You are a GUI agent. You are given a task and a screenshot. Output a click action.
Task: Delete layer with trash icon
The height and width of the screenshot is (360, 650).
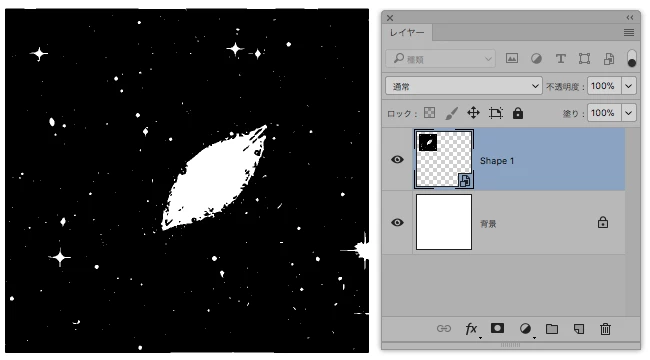[605, 329]
